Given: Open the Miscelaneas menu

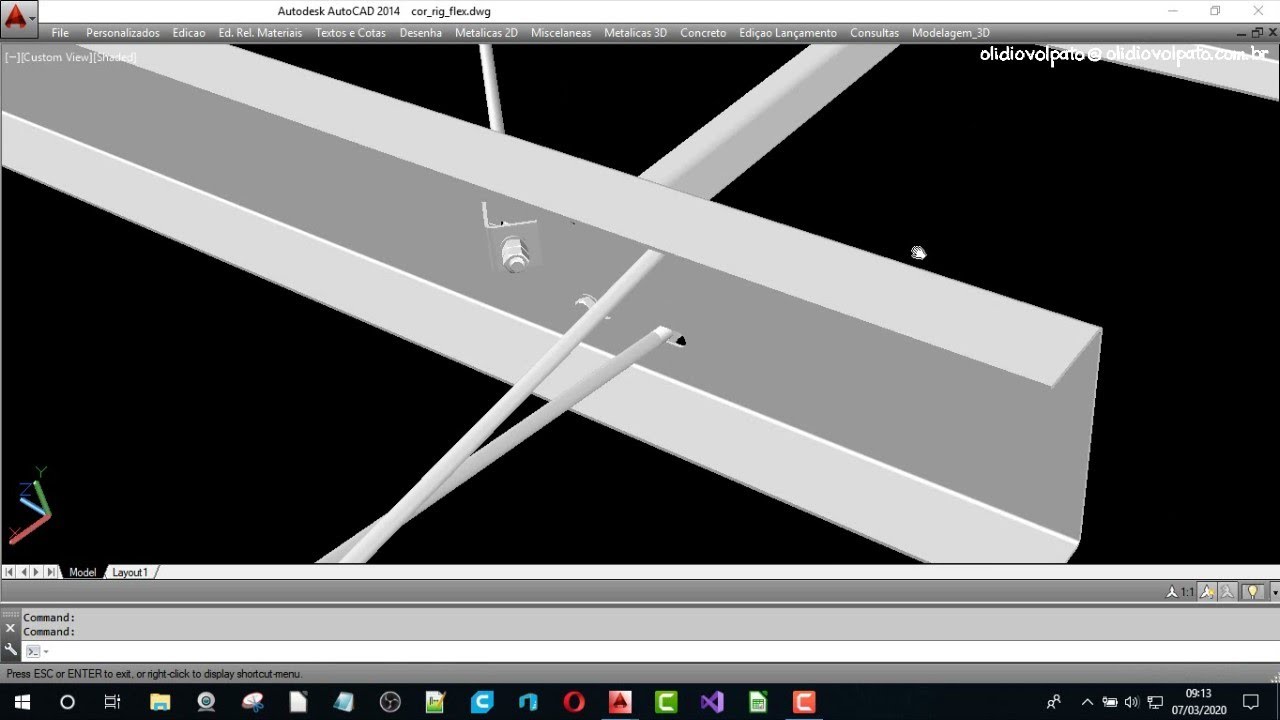Looking at the screenshot, I should click(561, 33).
